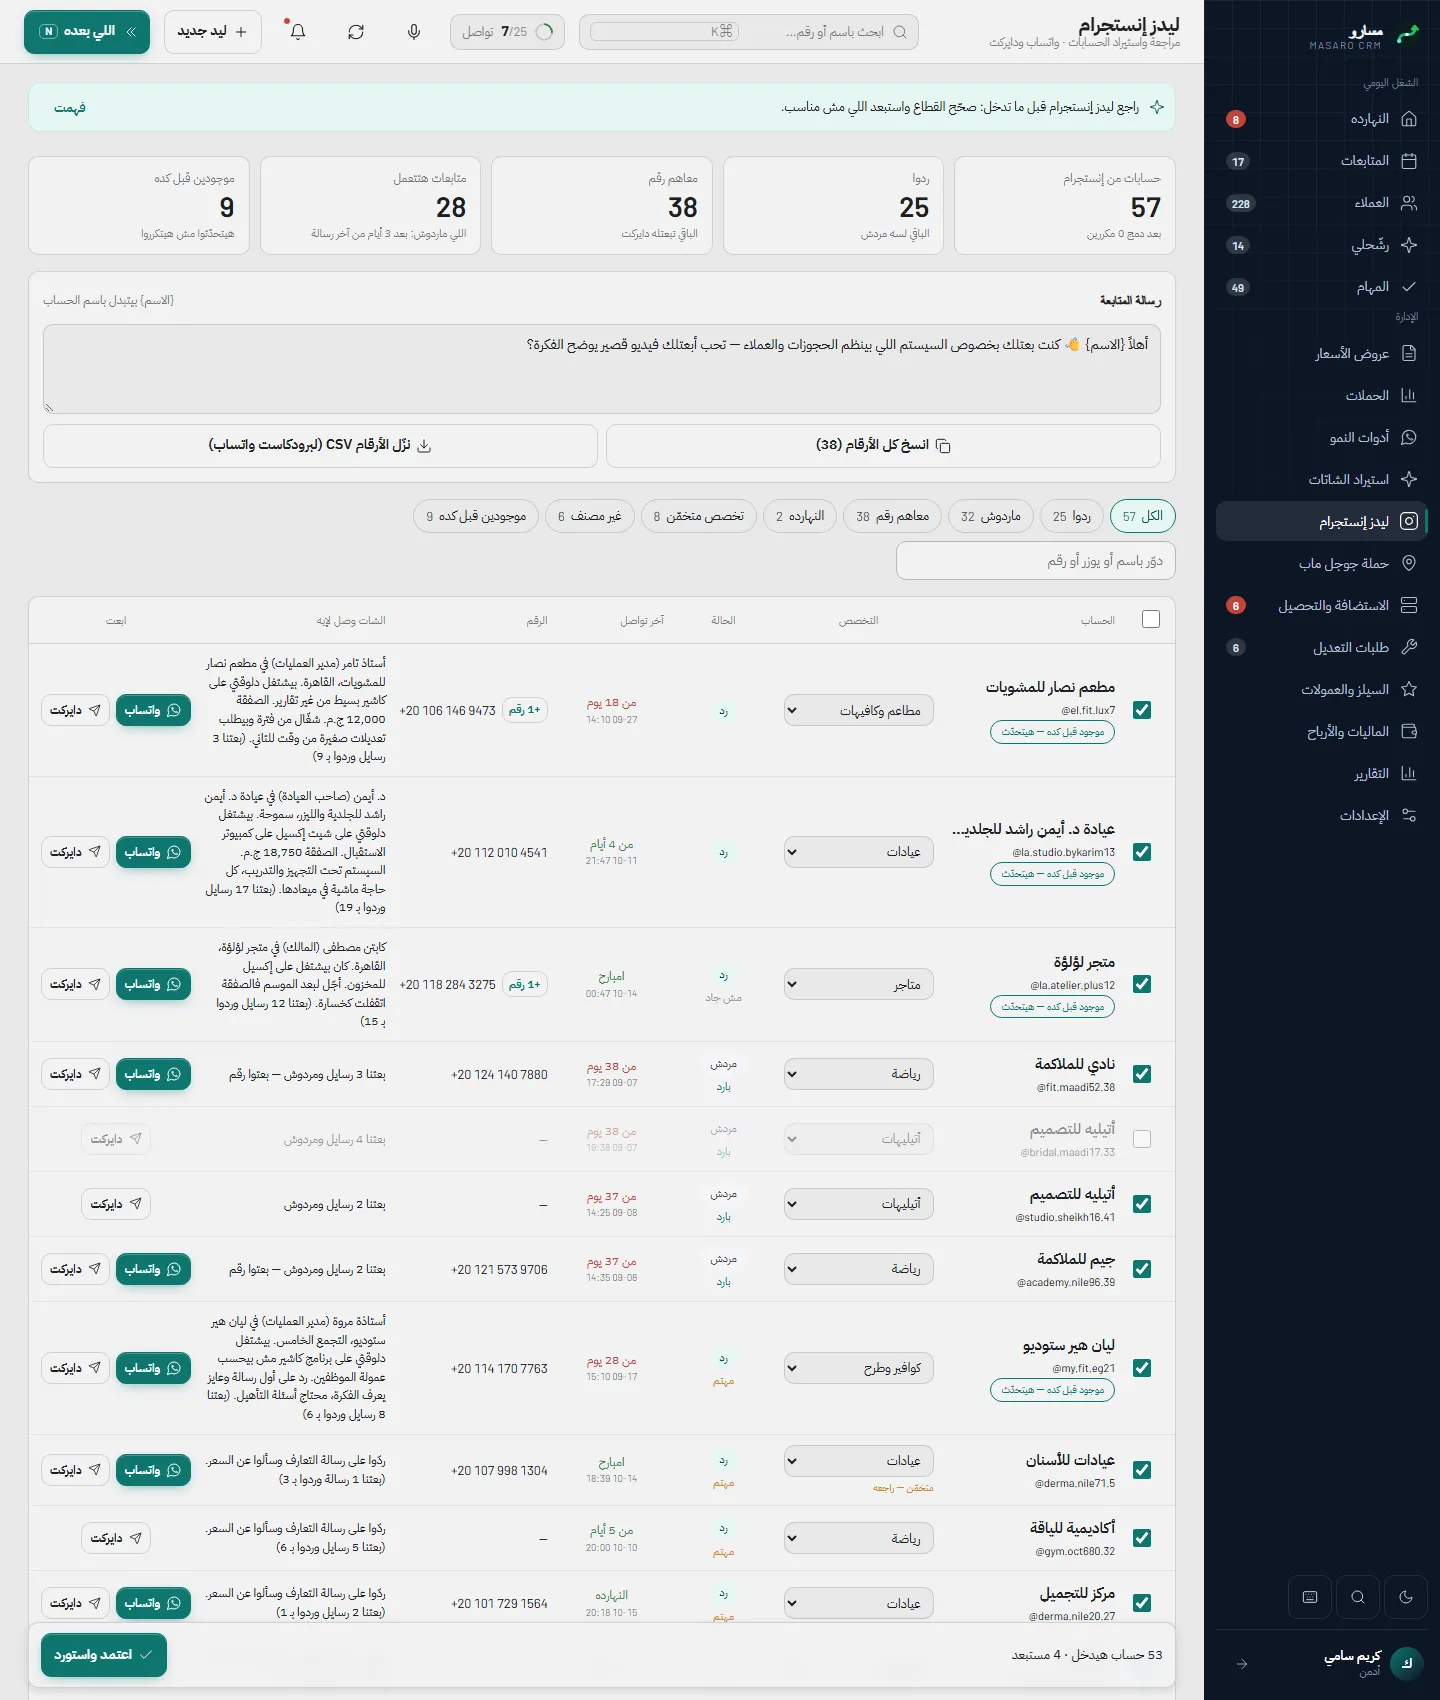Open the كوافير وطرح dropdown for ليان هير ستوديو
This screenshot has height=1700, width=1440.
[859, 1368]
